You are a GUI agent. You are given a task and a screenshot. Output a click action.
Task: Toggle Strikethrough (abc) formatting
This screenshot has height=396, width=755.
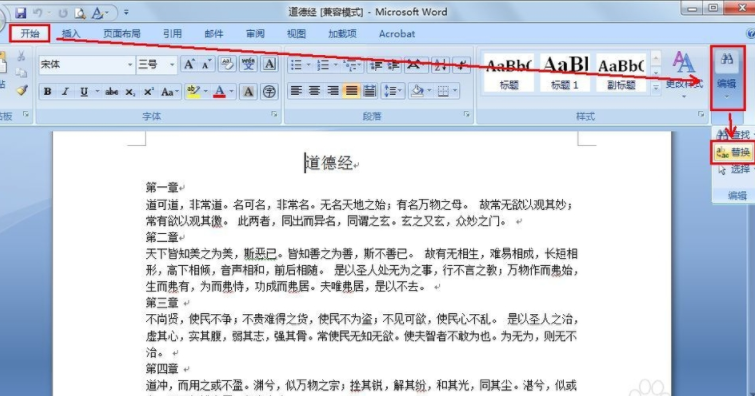pos(112,92)
